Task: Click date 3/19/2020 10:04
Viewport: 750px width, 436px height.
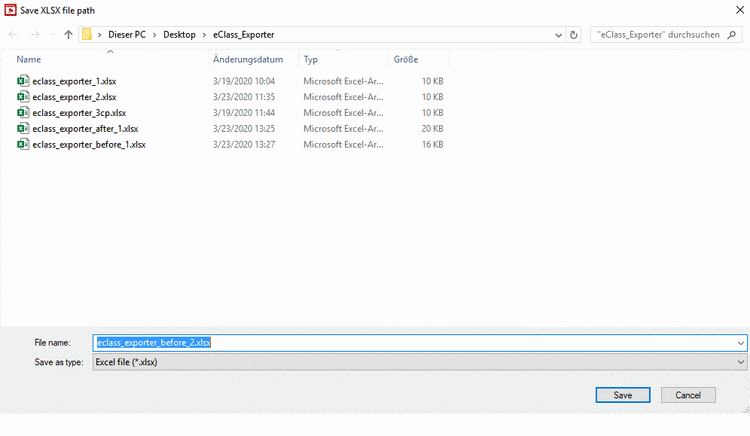Action: [244, 81]
